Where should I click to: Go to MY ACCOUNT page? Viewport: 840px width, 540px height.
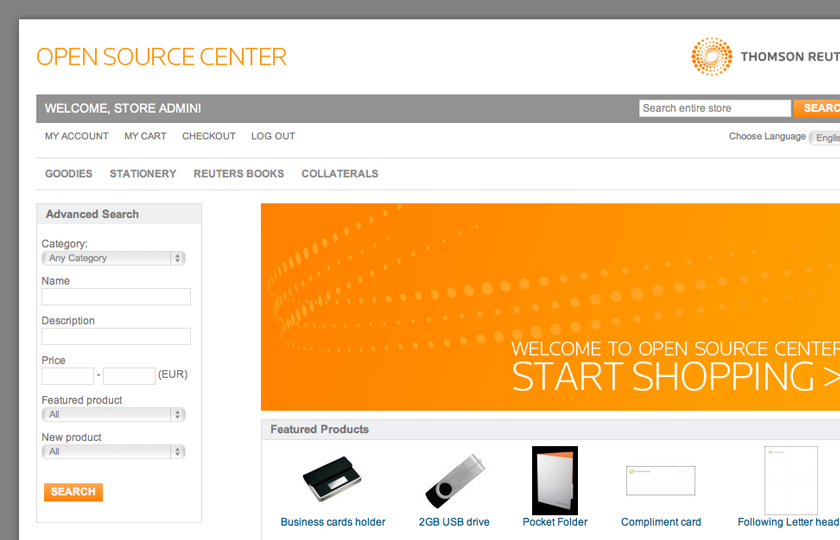77,136
